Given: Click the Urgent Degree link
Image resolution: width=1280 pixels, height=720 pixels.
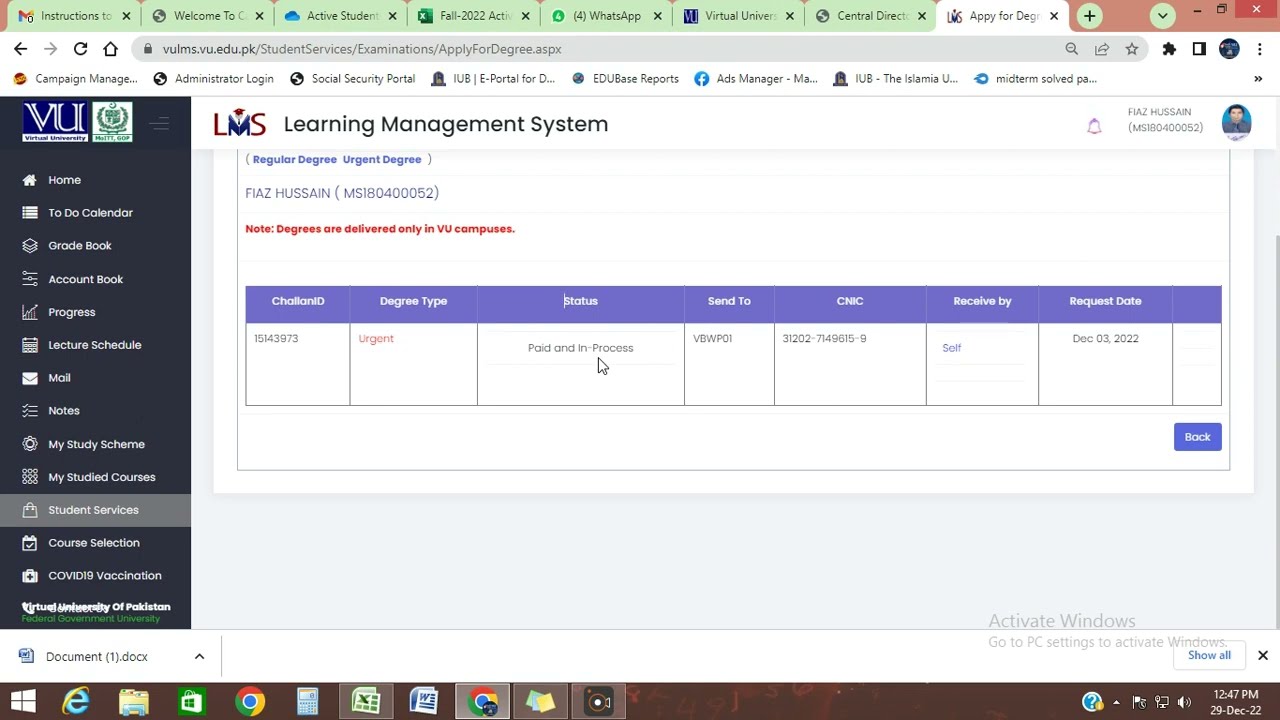Looking at the screenshot, I should 382,160.
